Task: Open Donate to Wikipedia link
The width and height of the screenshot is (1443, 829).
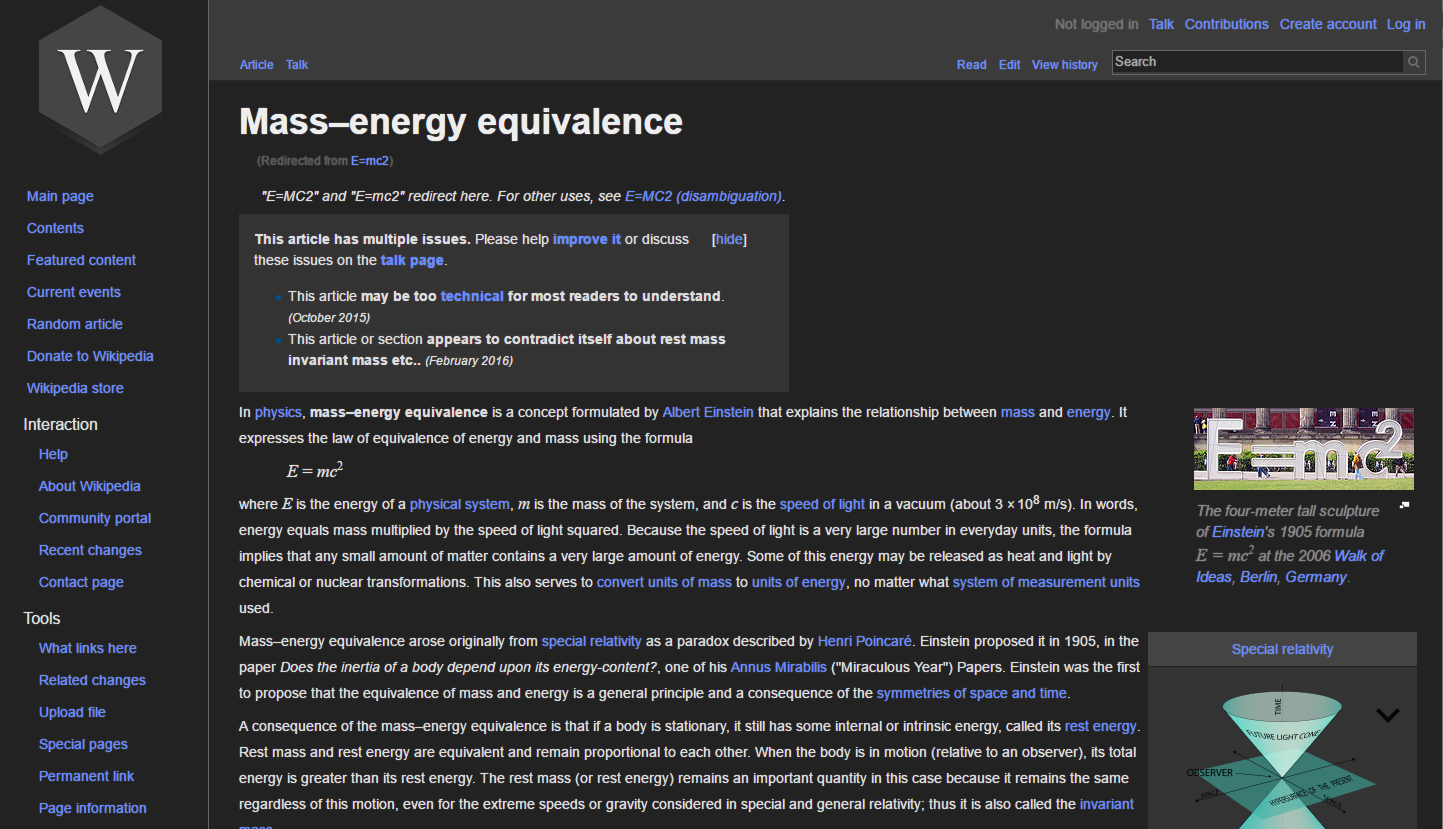Action: (x=90, y=356)
